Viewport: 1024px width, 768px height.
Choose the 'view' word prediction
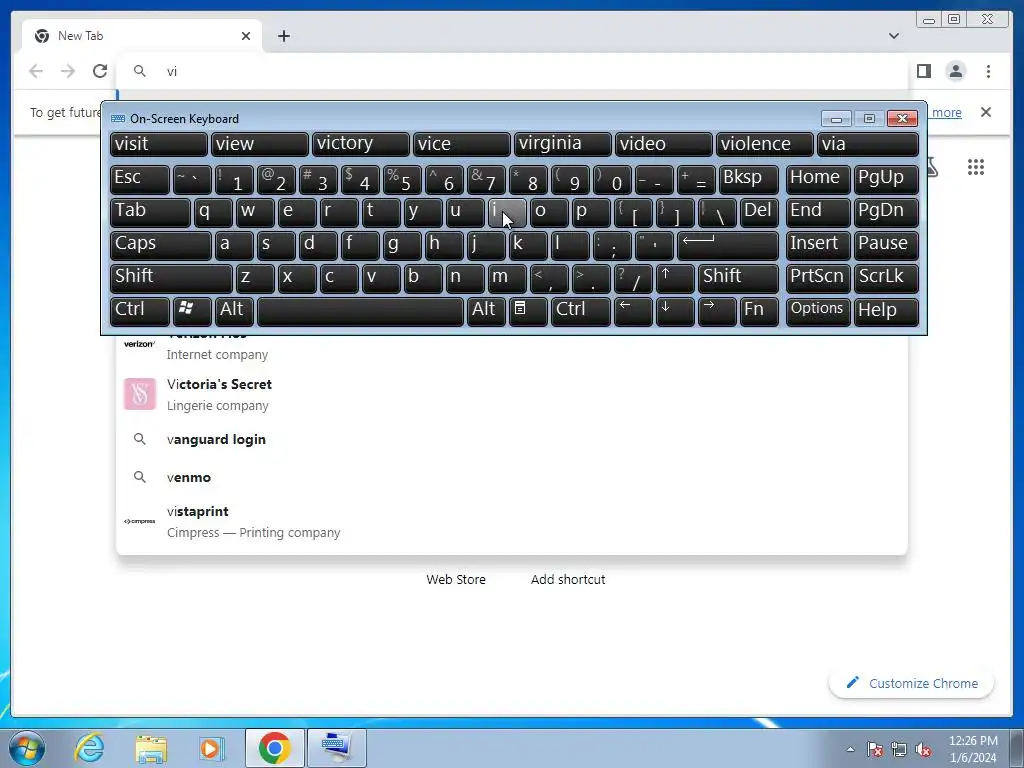(260, 144)
